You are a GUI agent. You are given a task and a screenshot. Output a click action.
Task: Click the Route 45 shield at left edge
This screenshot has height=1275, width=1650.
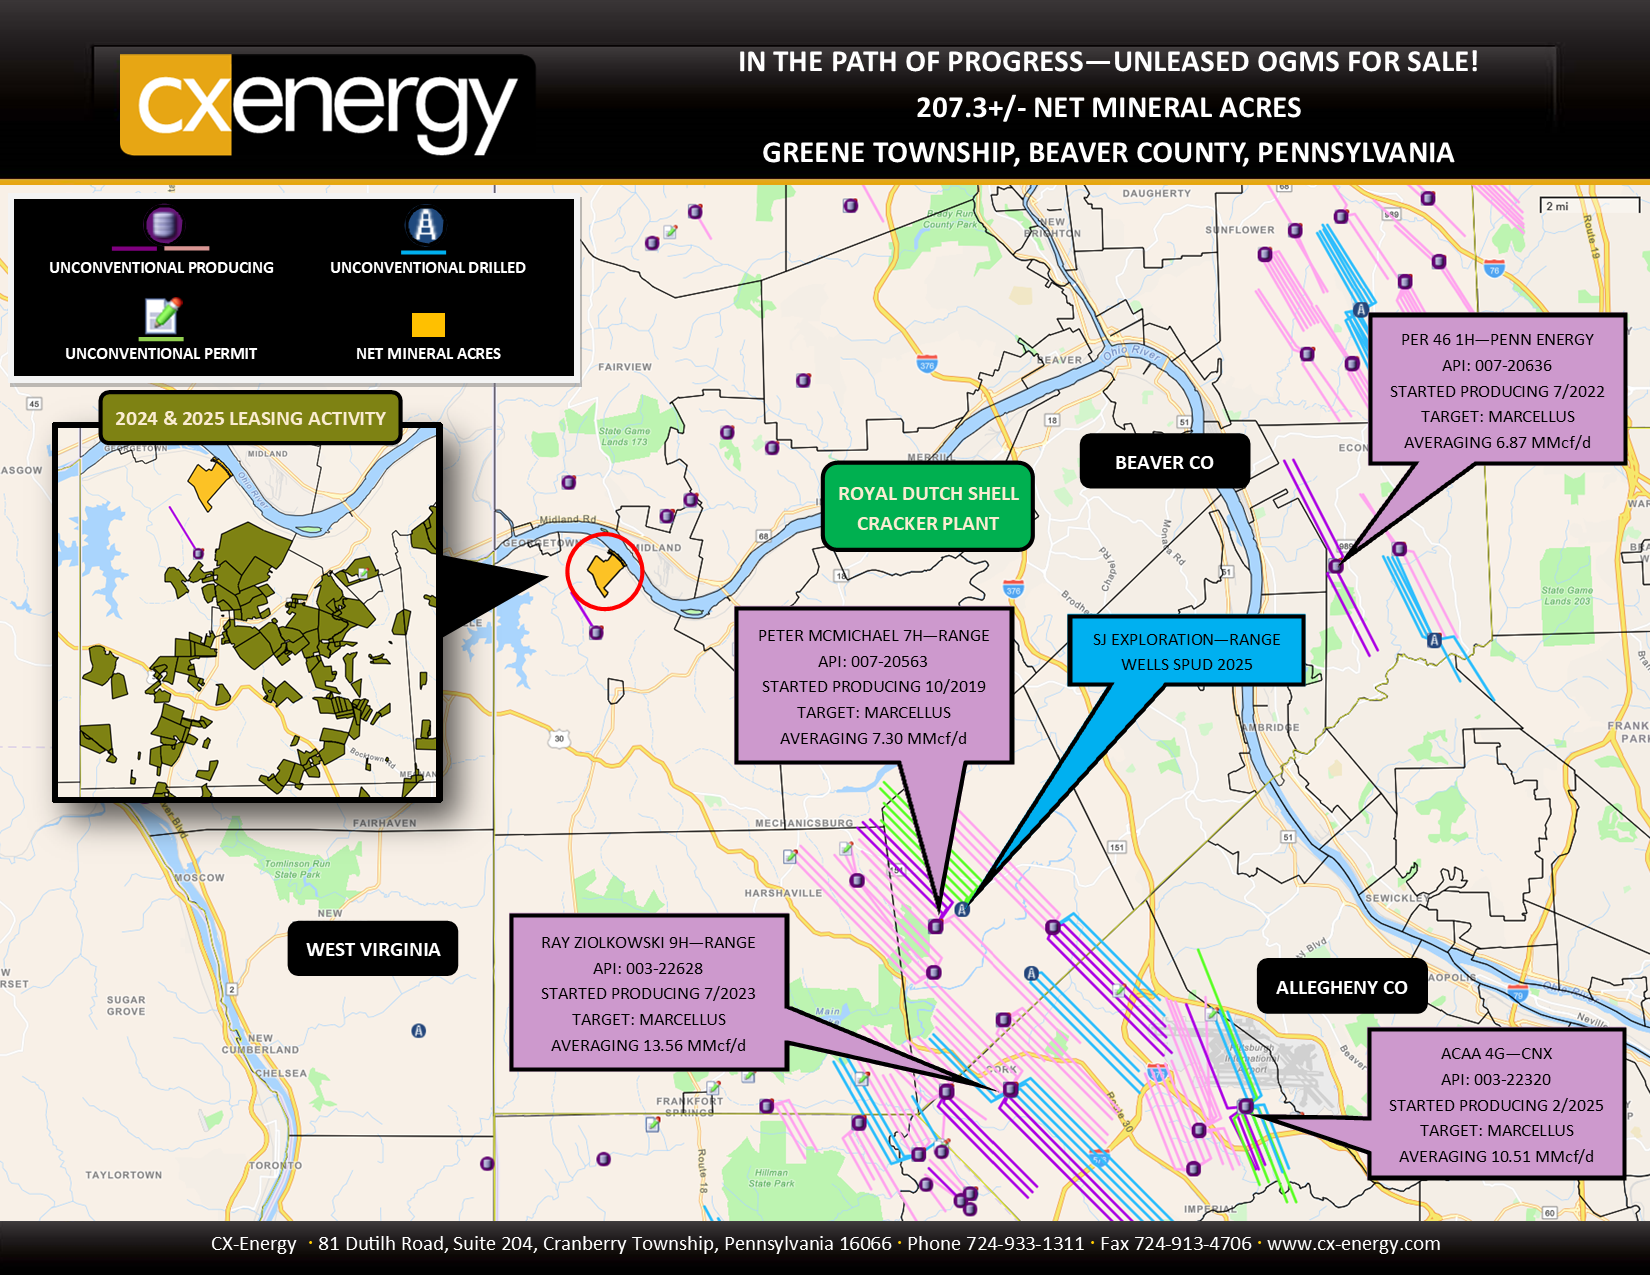(x=35, y=404)
